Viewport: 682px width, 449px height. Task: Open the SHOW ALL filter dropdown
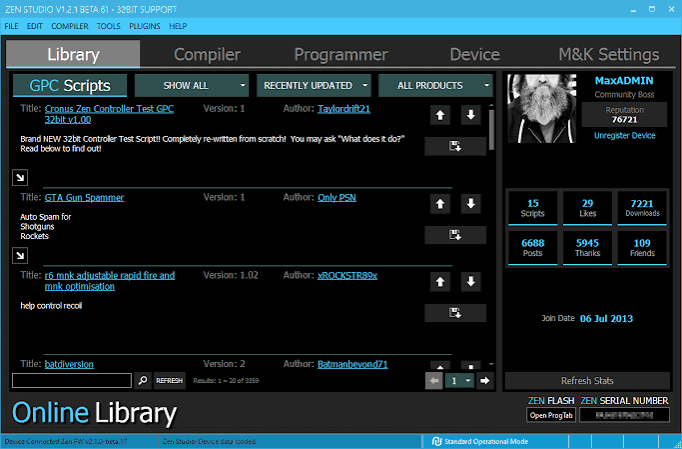[191, 85]
